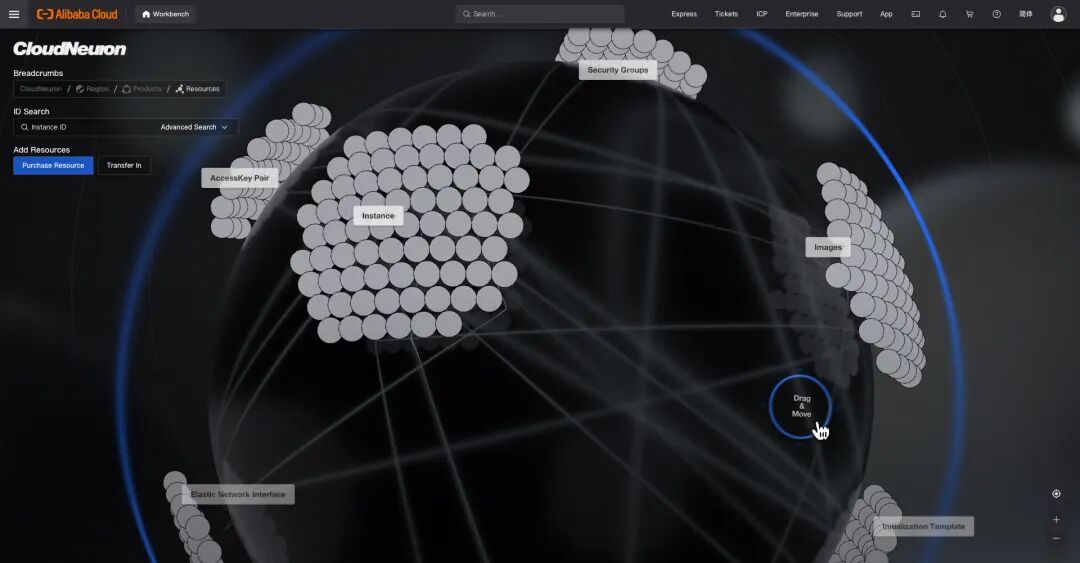1080x563 pixels.
Task: Select the AccessKey Pair label
Action: 240,178
